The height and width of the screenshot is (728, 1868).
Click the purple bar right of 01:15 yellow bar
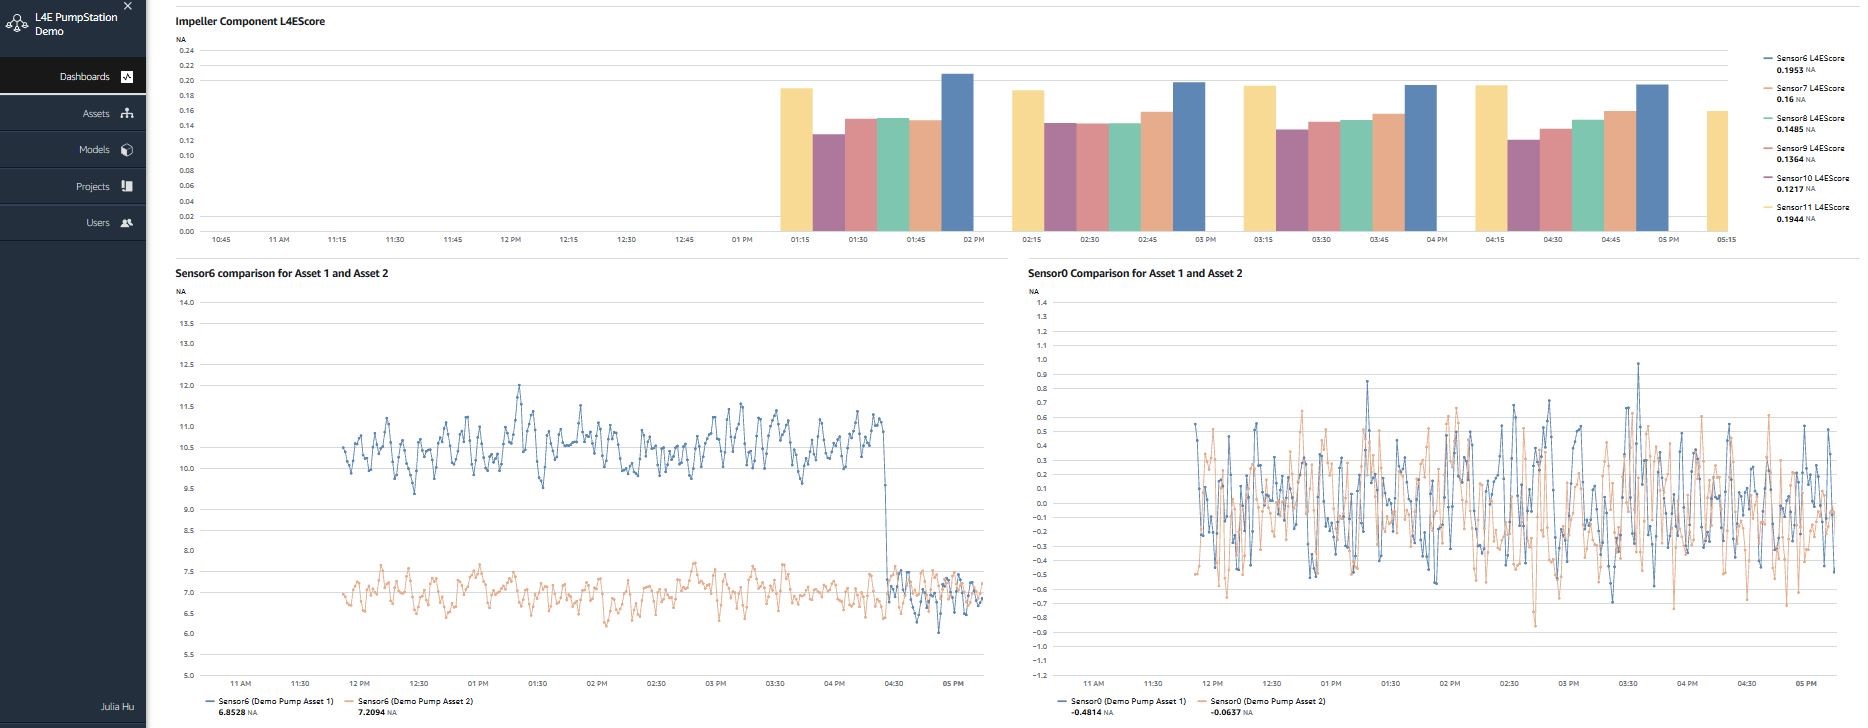tap(828, 183)
